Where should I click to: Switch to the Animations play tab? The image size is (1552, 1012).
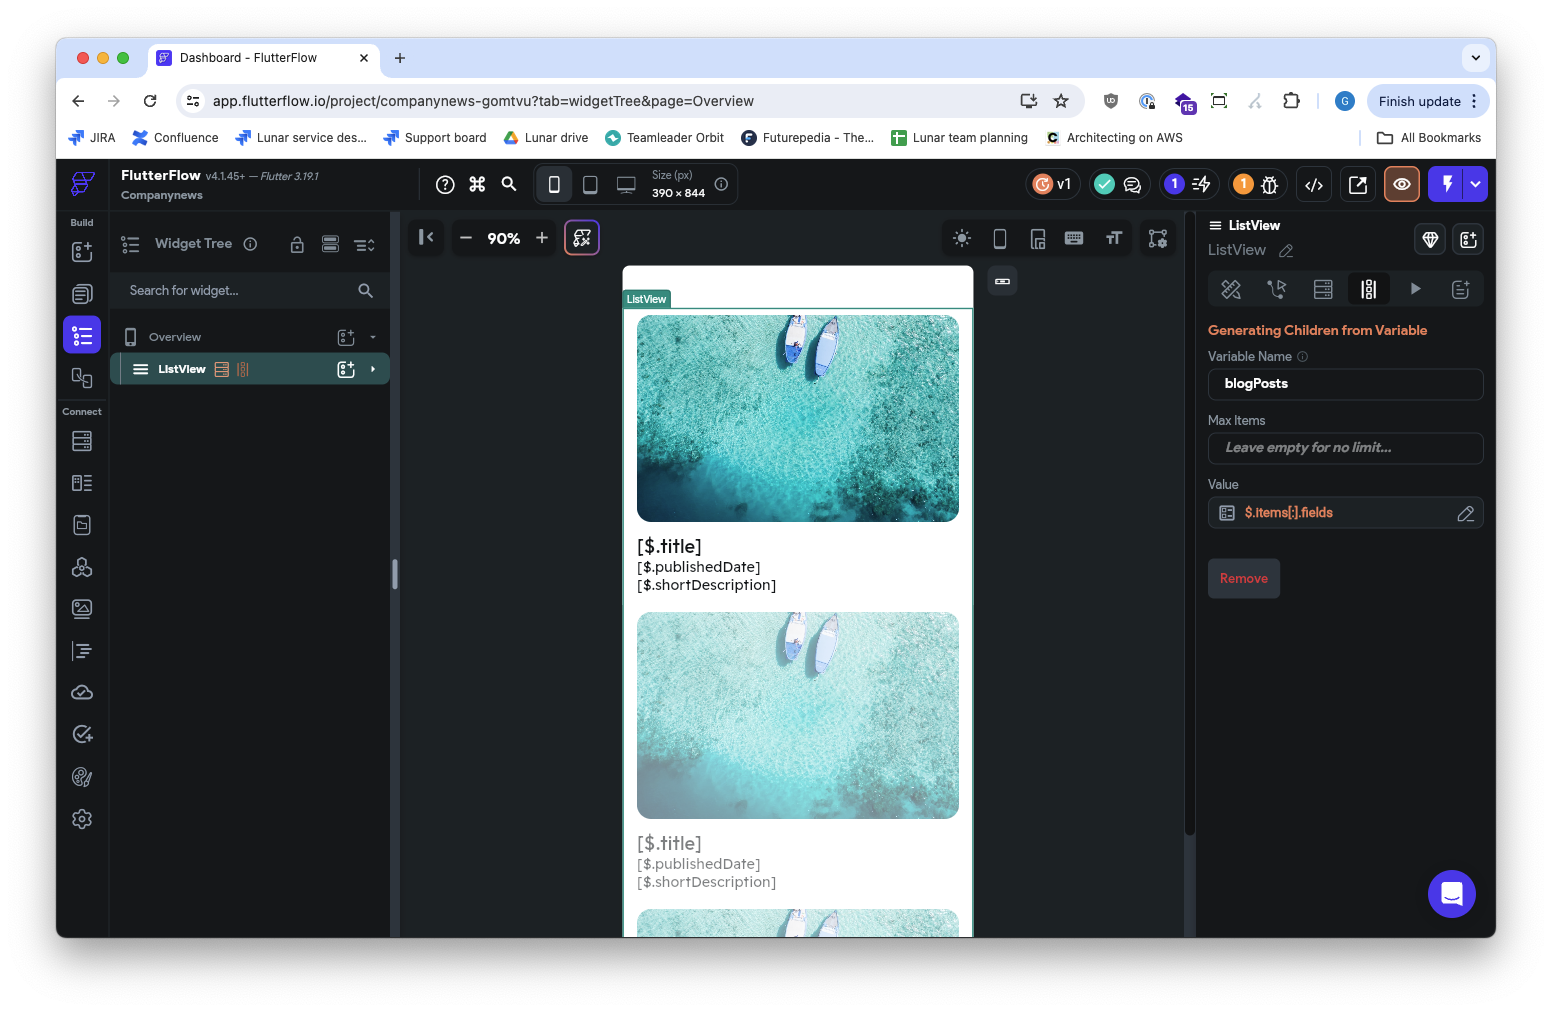(1415, 289)
